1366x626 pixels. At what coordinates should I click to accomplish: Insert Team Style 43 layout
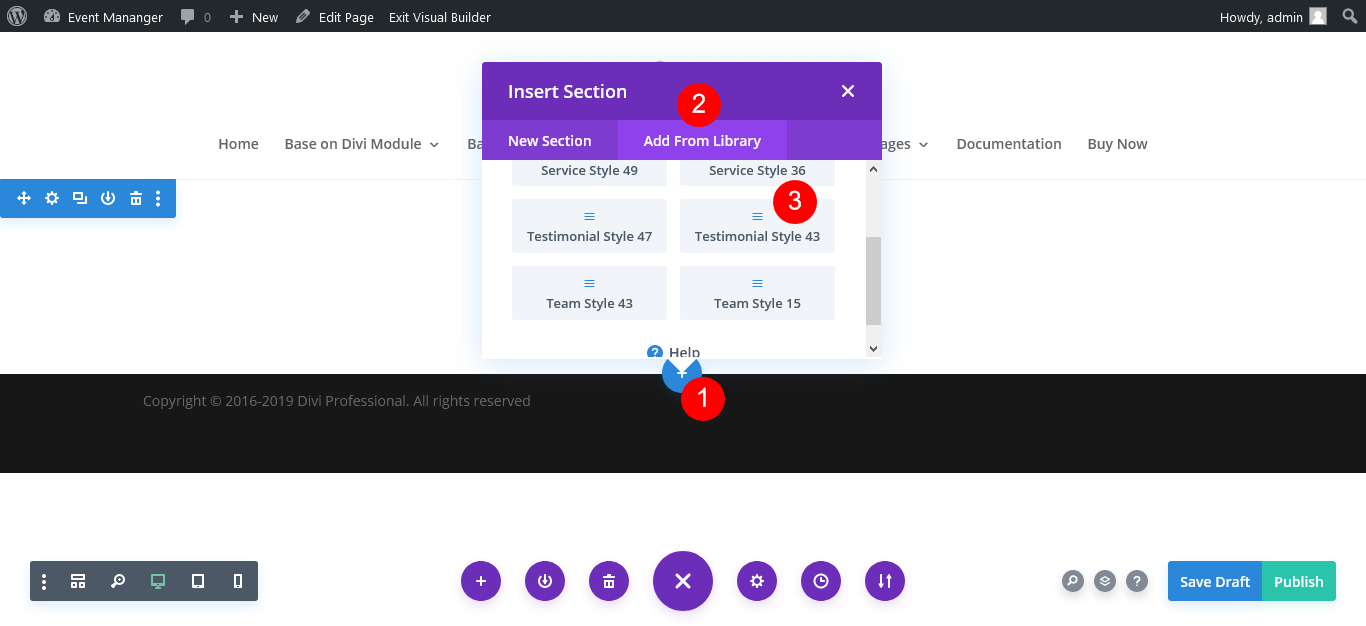589,293
